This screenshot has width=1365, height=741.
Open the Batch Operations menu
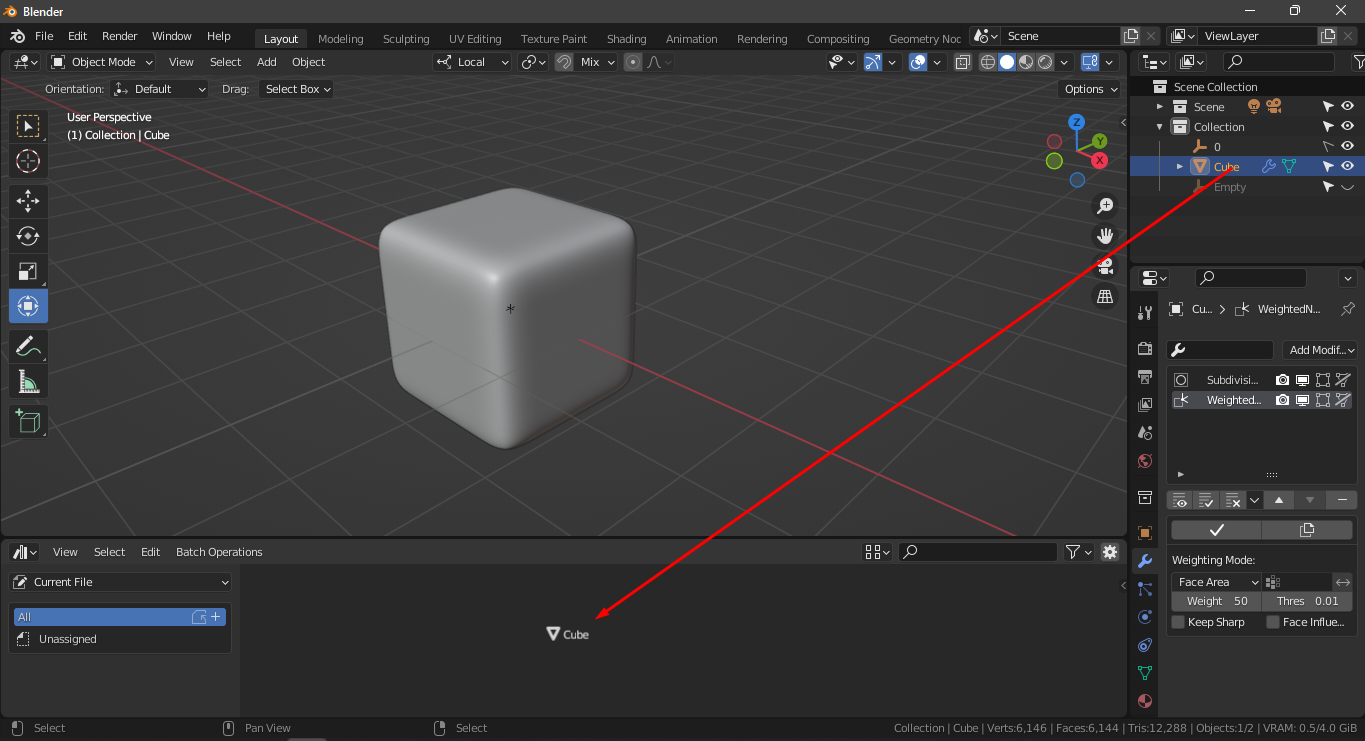(219, 552)
